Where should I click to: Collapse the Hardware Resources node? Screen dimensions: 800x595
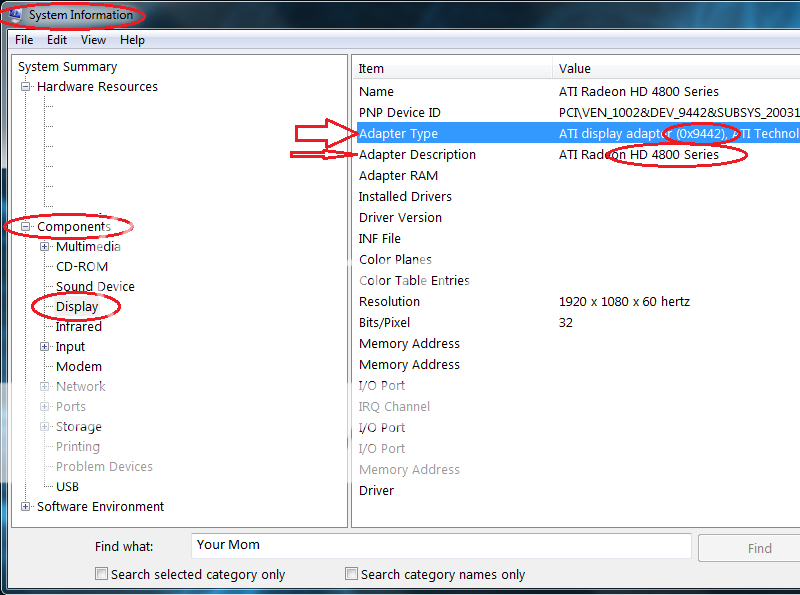(x=25, y=87)
